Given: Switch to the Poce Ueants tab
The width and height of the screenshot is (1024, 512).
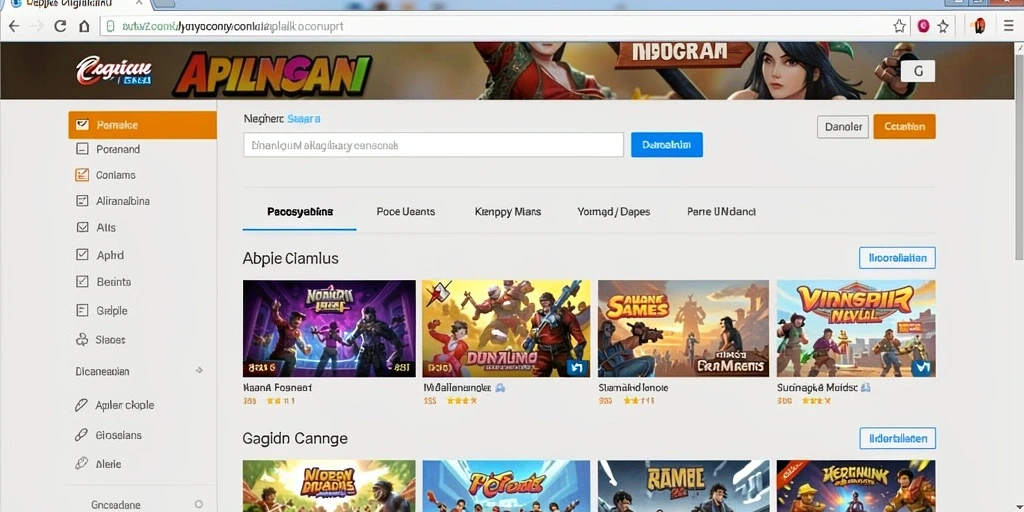Looking at the screenshot, I should point(406,212).
